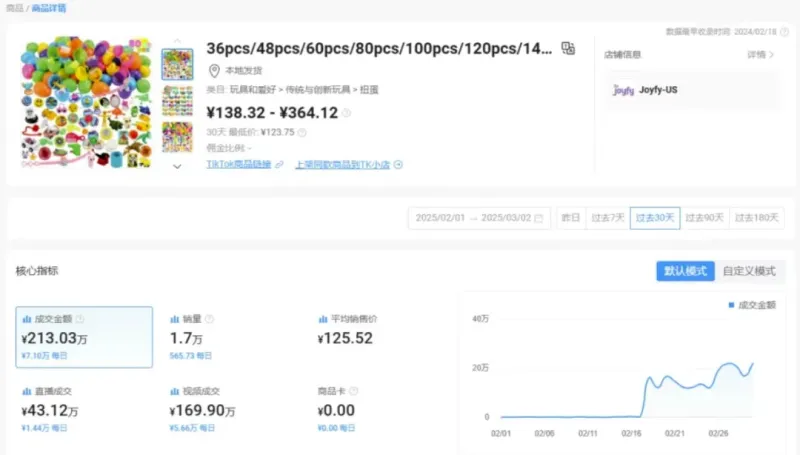Click the location pin icon by 本地发货
The width and height of the screenshot is (800, 455).
[214, 71]
